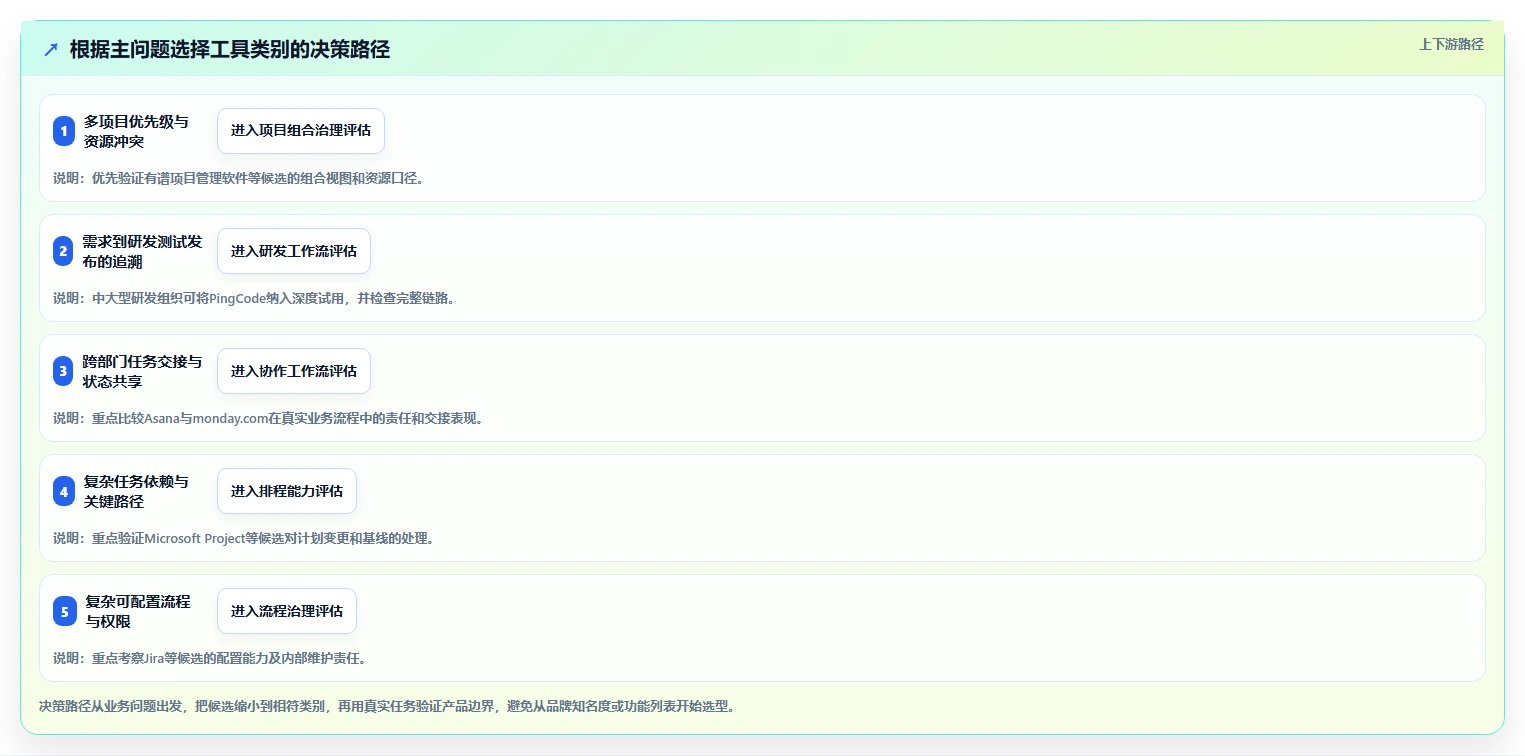This screenshot has height=756, width=1525.
Task: Select the text 多项目优先级与资源冲突
Action: tap(136, 131)
